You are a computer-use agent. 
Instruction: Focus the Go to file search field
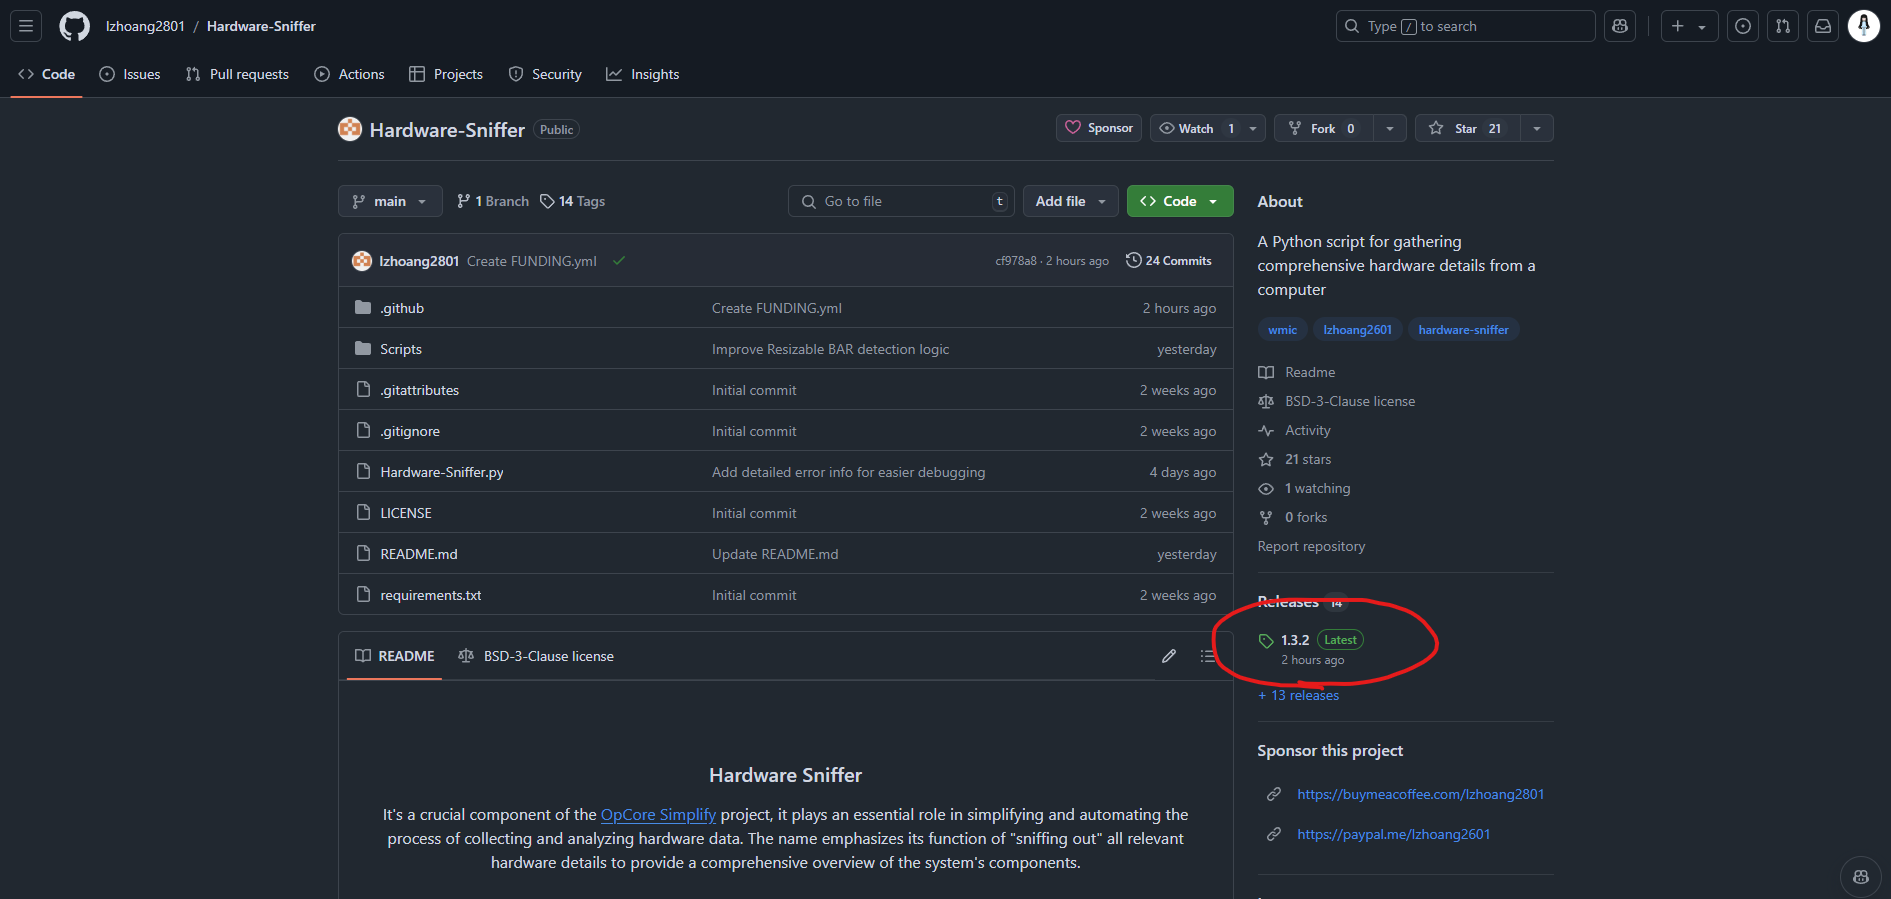(901, 201)
